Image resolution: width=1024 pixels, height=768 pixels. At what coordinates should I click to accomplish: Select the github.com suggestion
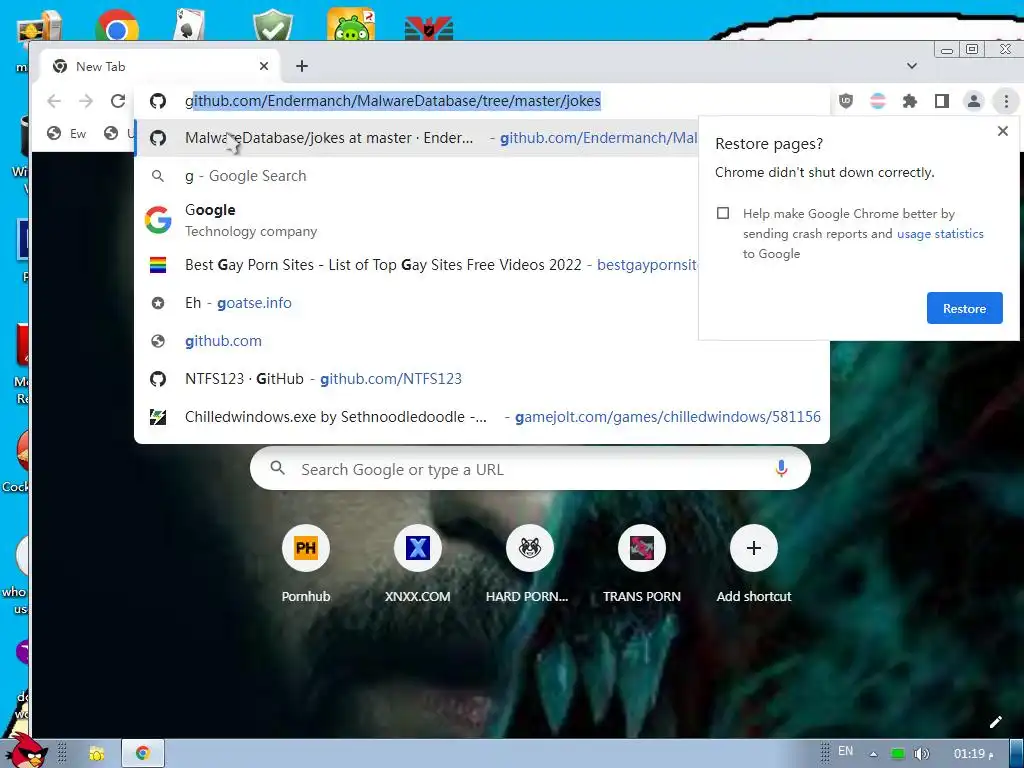pyautogui.click(x=482, y=341)
